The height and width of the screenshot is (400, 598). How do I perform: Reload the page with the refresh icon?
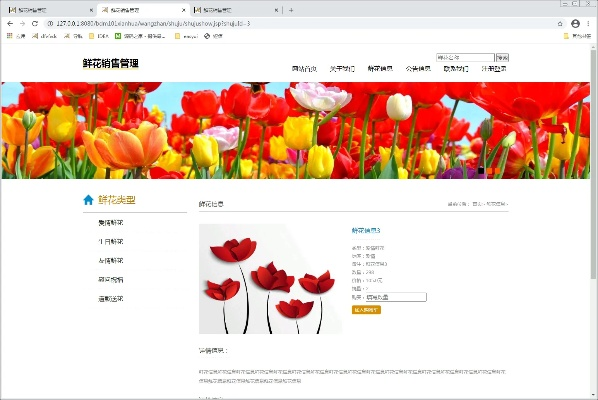tap(35, 24)
